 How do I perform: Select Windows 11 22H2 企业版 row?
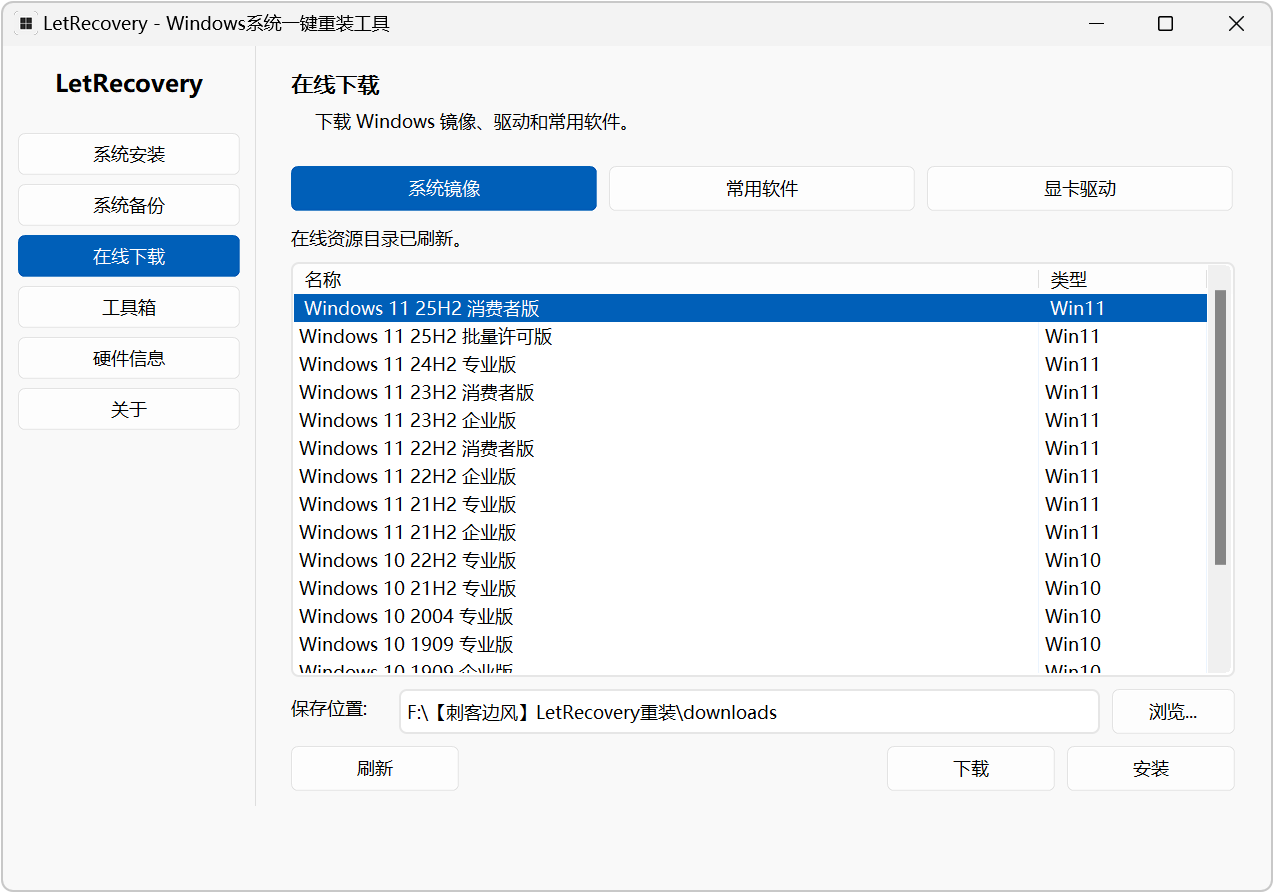coord(750,476)
